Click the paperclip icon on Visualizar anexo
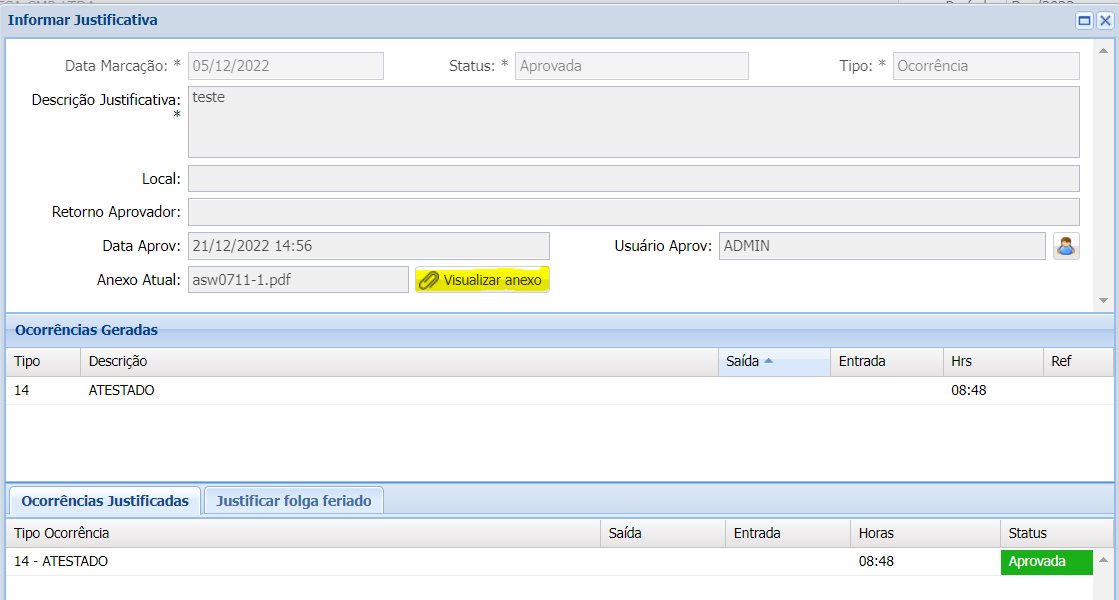Screen dimensions: 1119x600 point(428,280)
